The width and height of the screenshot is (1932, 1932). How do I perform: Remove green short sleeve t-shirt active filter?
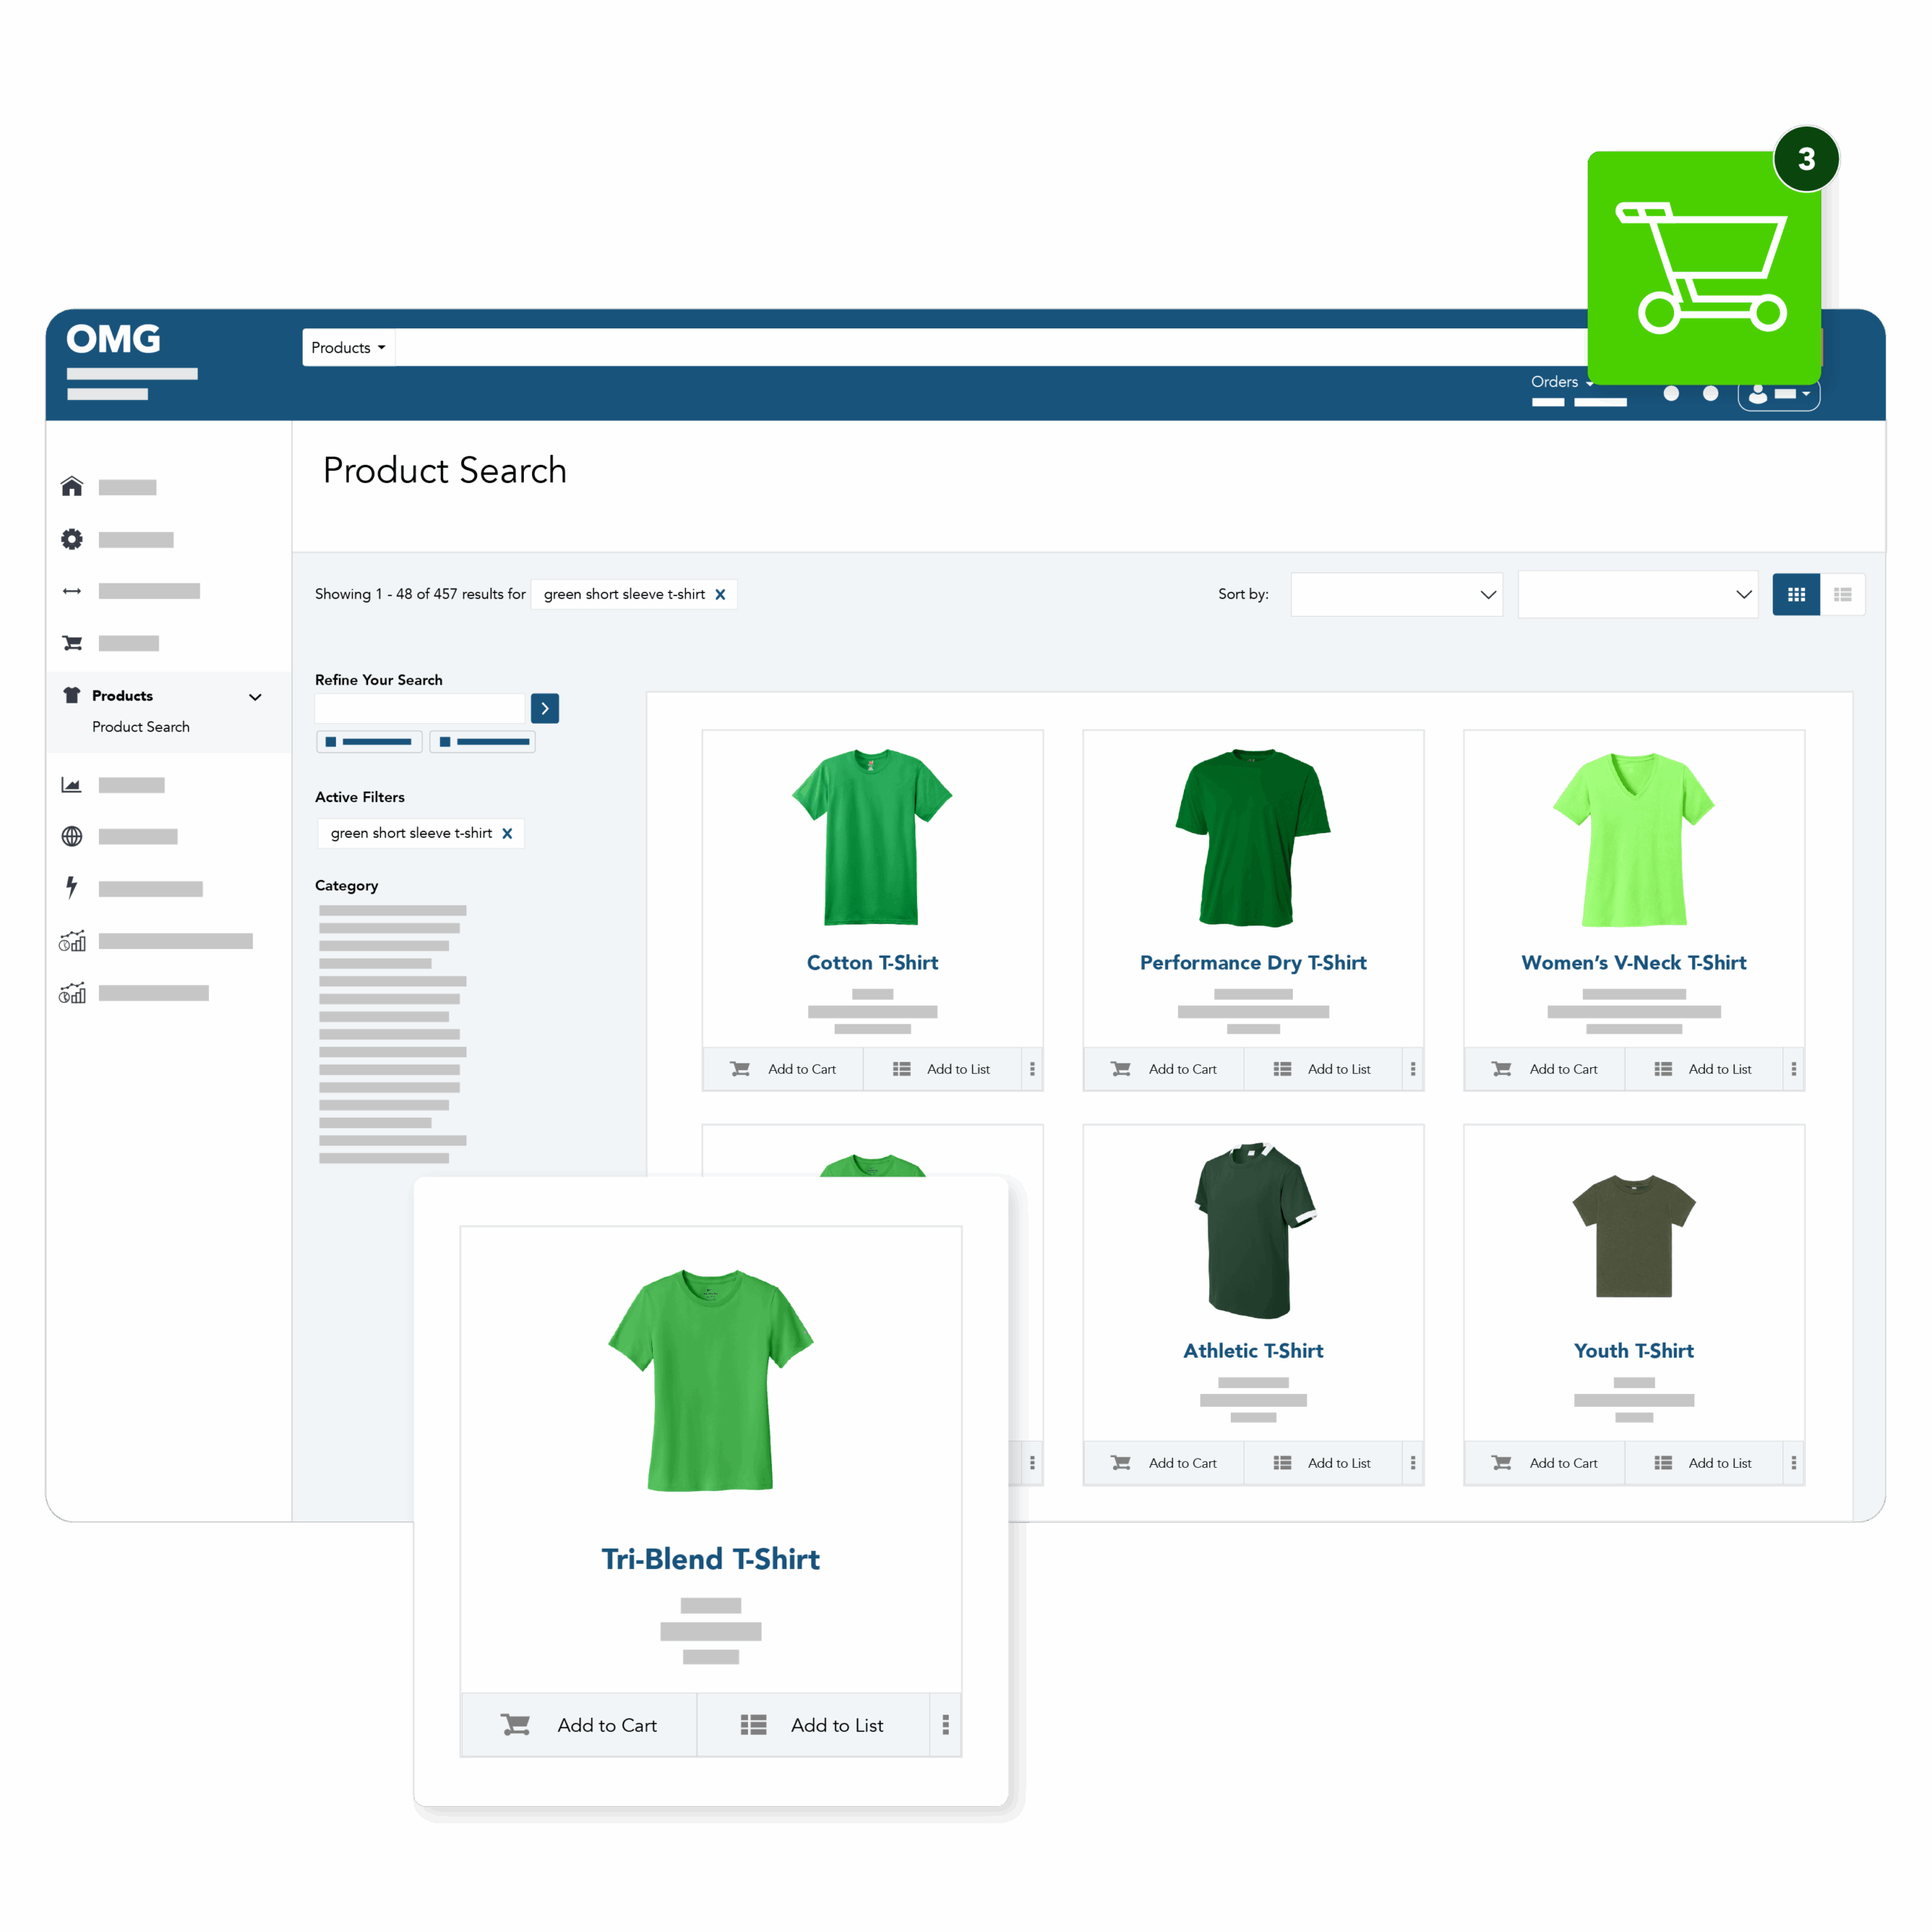[x=507, y=834]
